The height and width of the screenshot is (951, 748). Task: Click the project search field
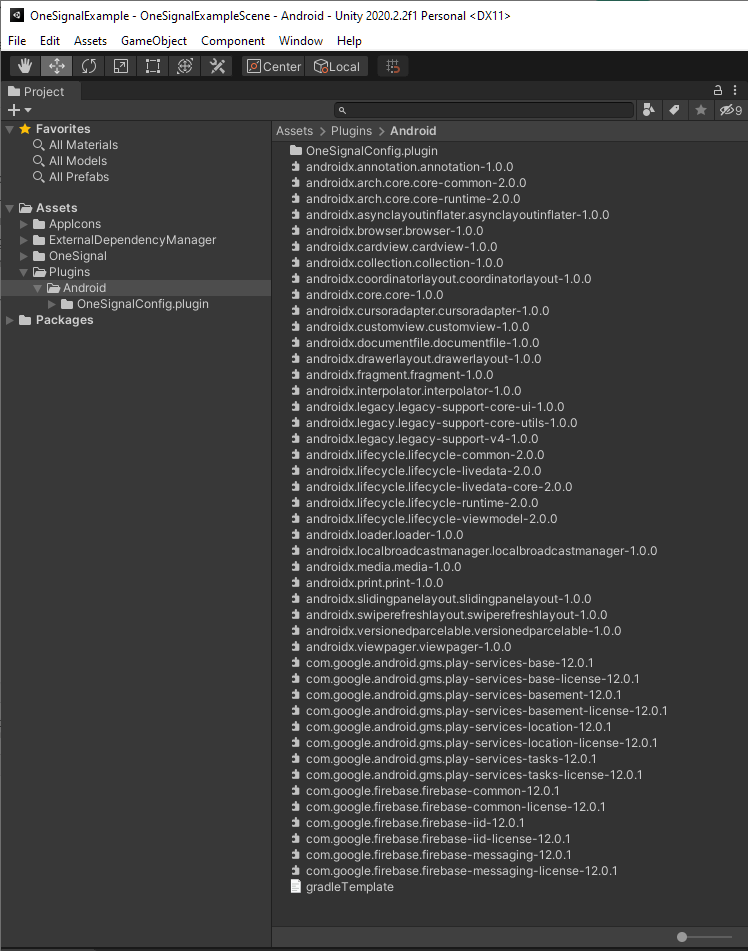coord(484,110)
